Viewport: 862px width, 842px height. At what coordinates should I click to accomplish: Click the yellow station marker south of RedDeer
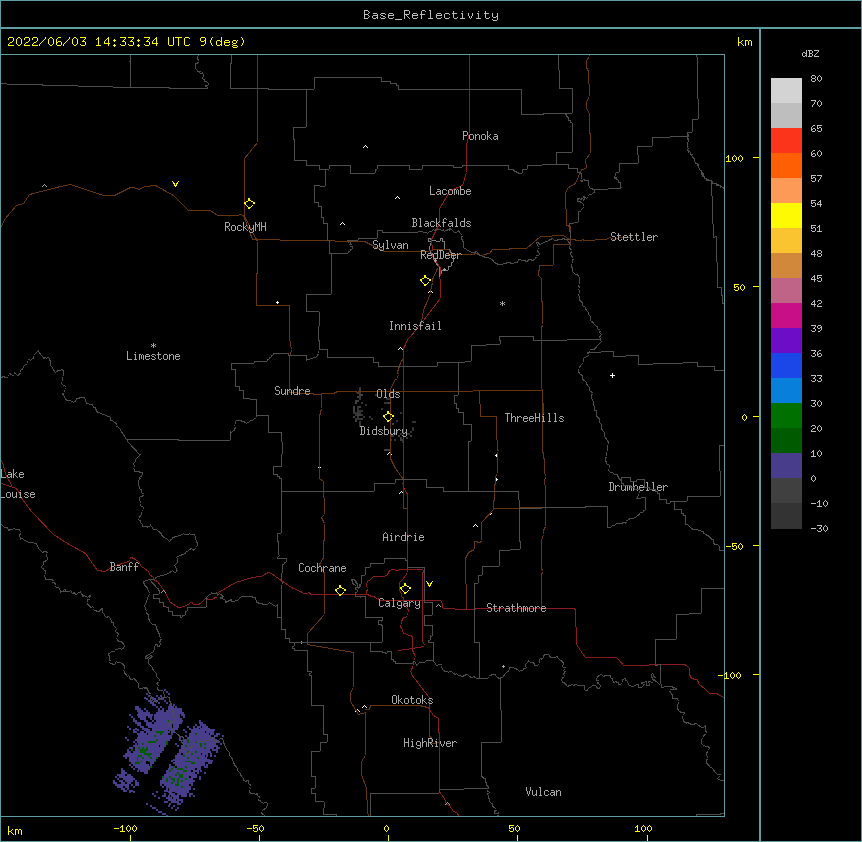[x=425, y=281]
